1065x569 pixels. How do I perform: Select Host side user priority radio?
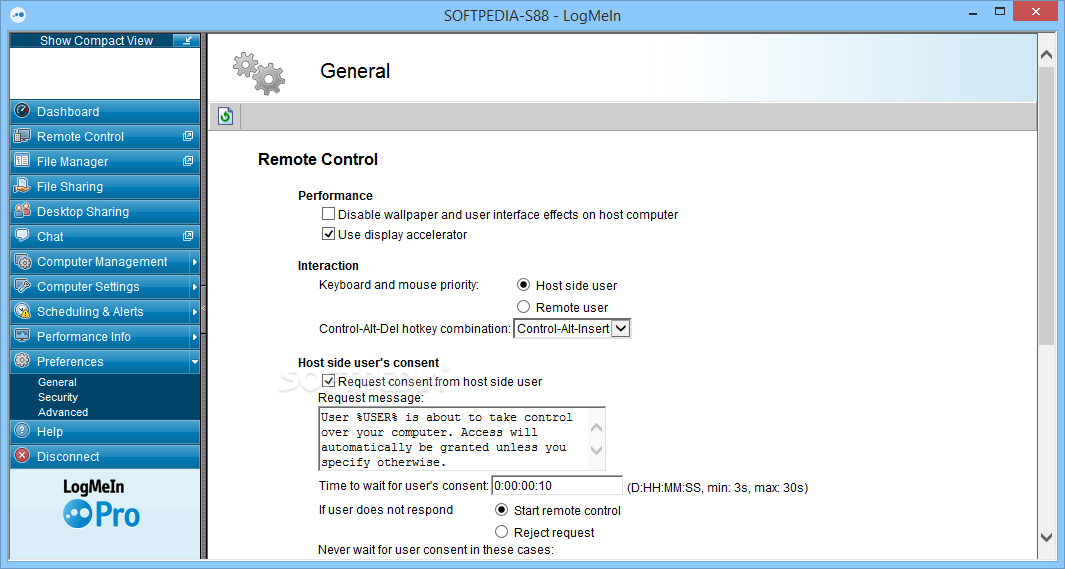pyautogui.click(x=523, y=284)
